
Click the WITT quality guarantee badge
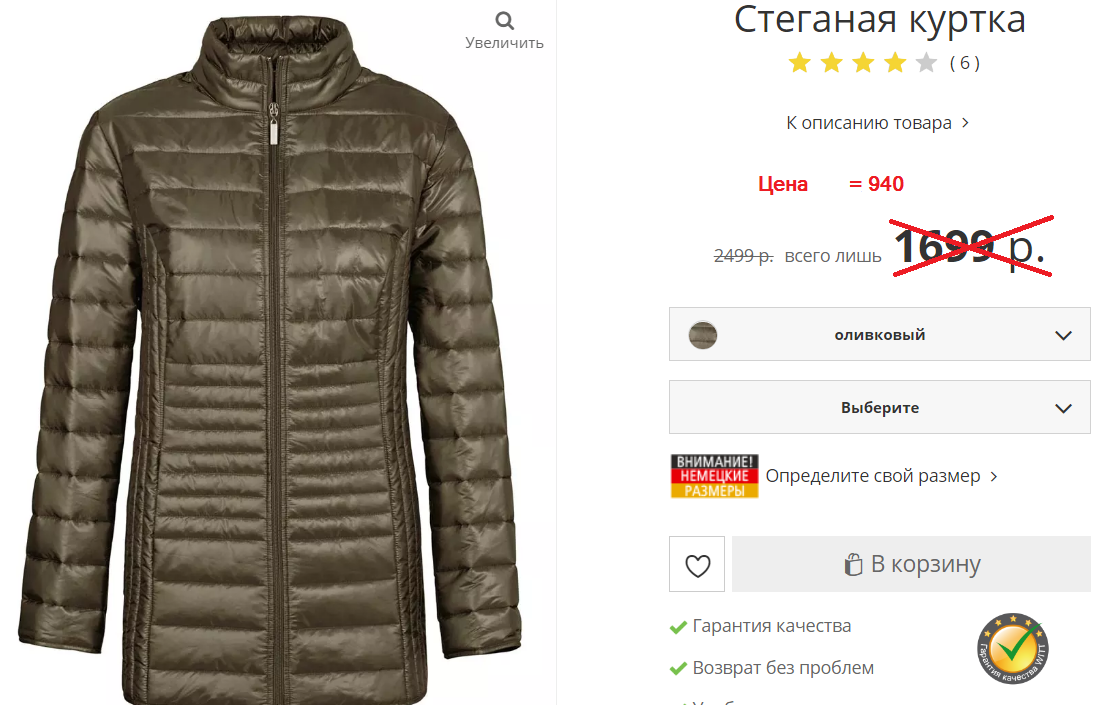[1013, 648]
